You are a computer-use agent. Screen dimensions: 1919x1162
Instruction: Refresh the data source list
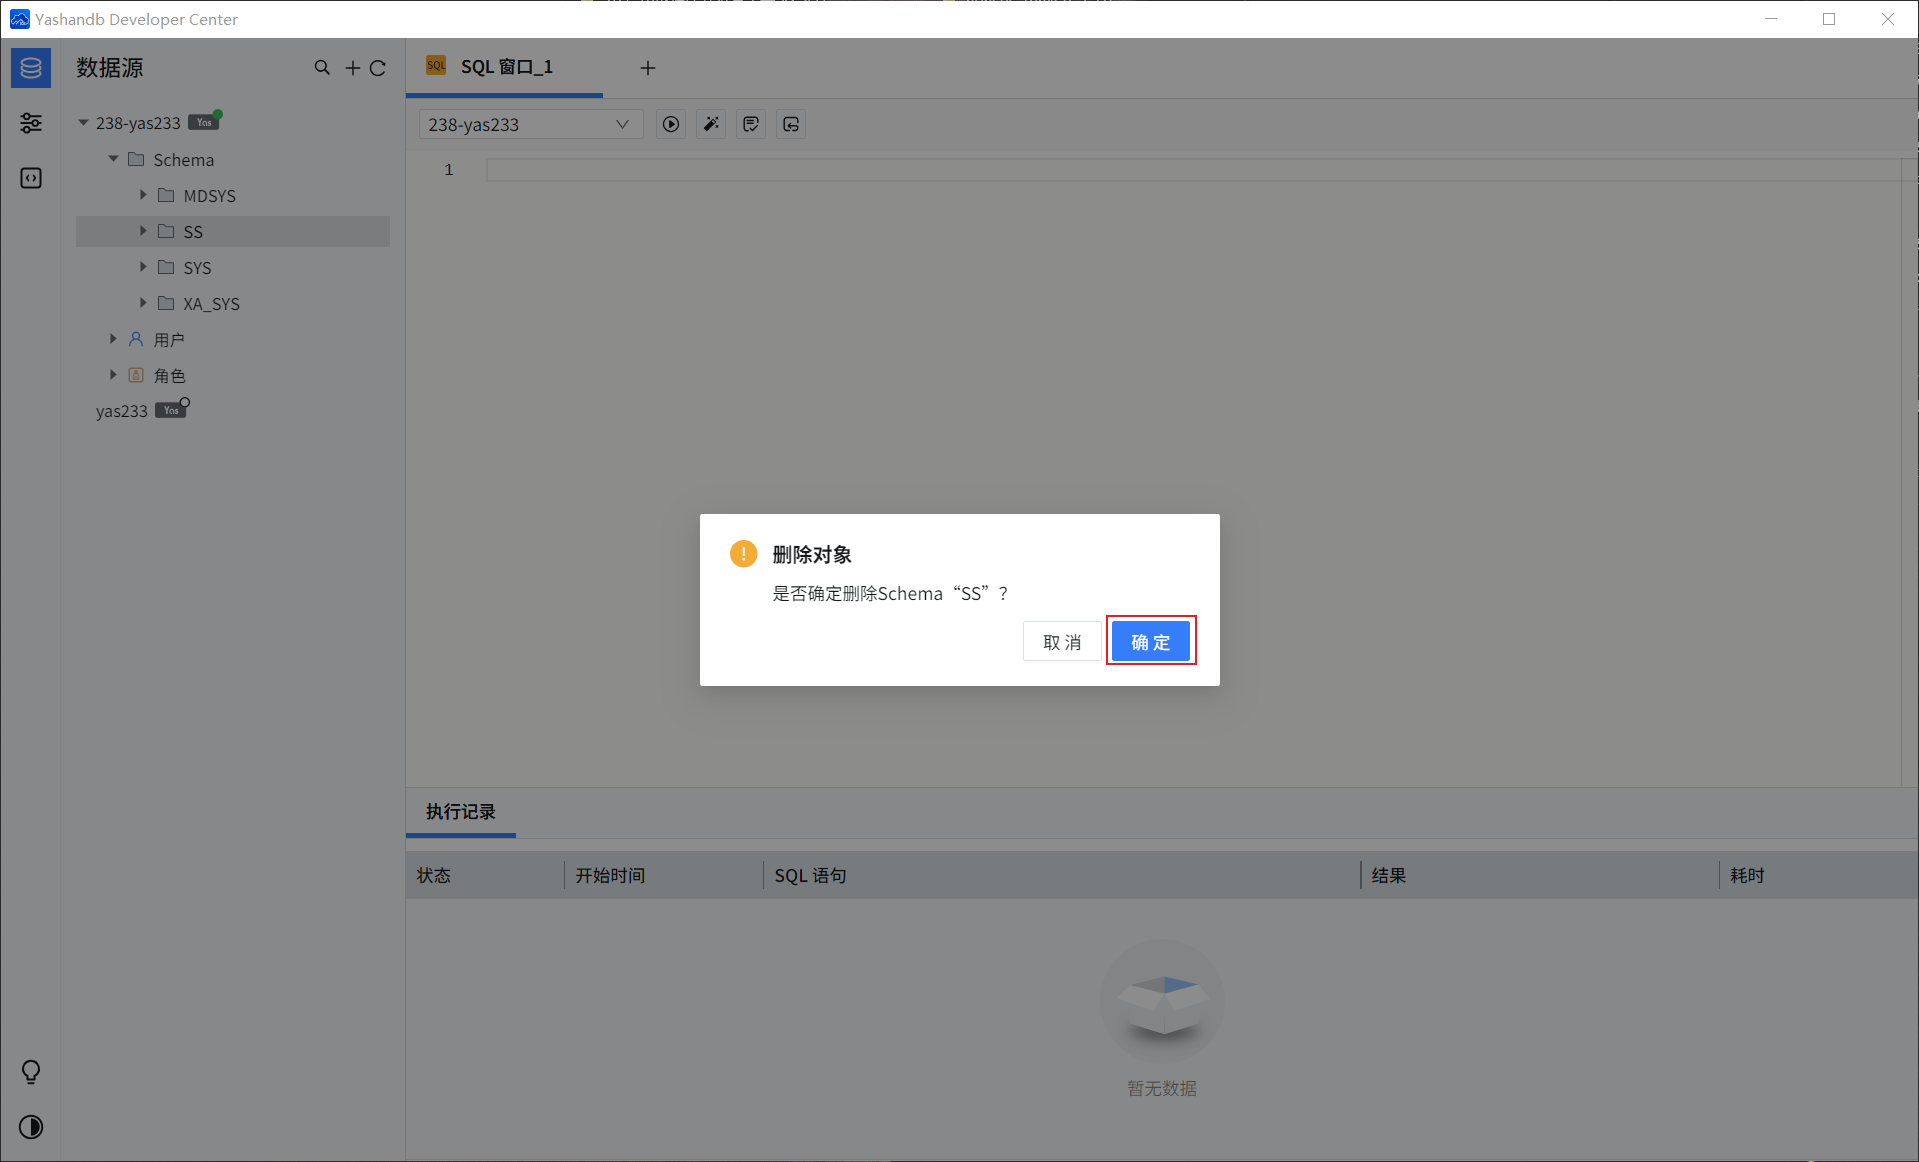tap(378, 68)
